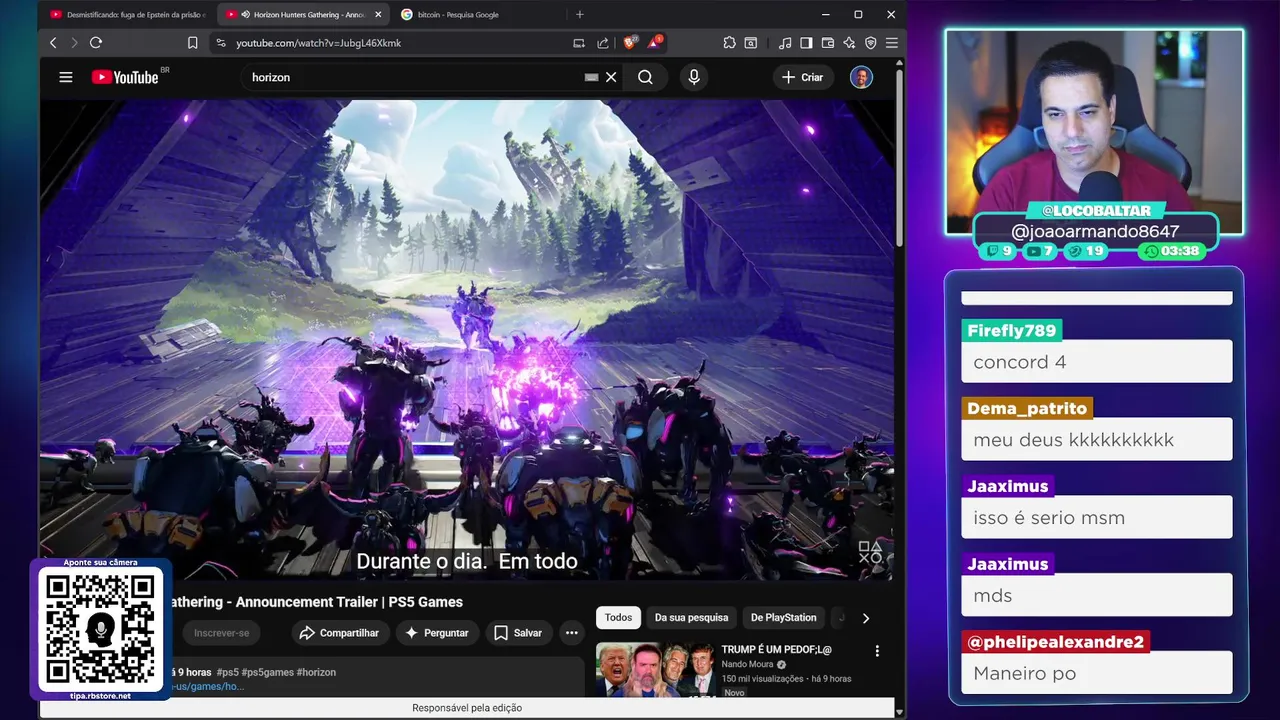1280x720 pixels.
Task: Open the more actions three-dot button under video
Action: point(571,633)
